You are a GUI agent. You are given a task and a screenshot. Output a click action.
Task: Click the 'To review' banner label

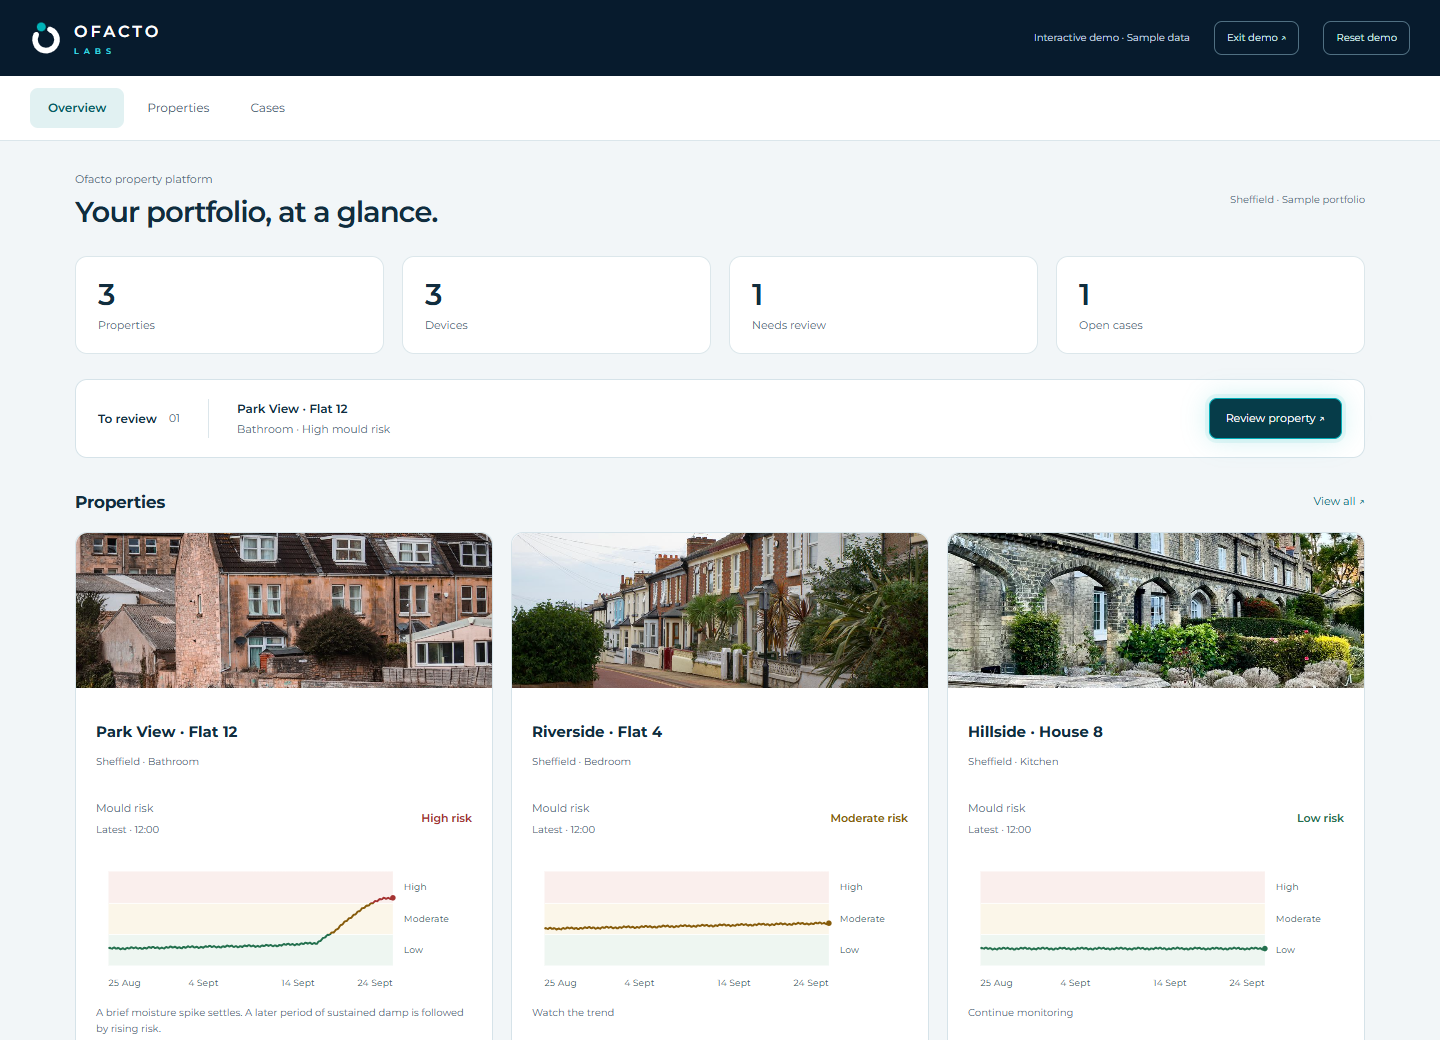(x=127, y=419)
